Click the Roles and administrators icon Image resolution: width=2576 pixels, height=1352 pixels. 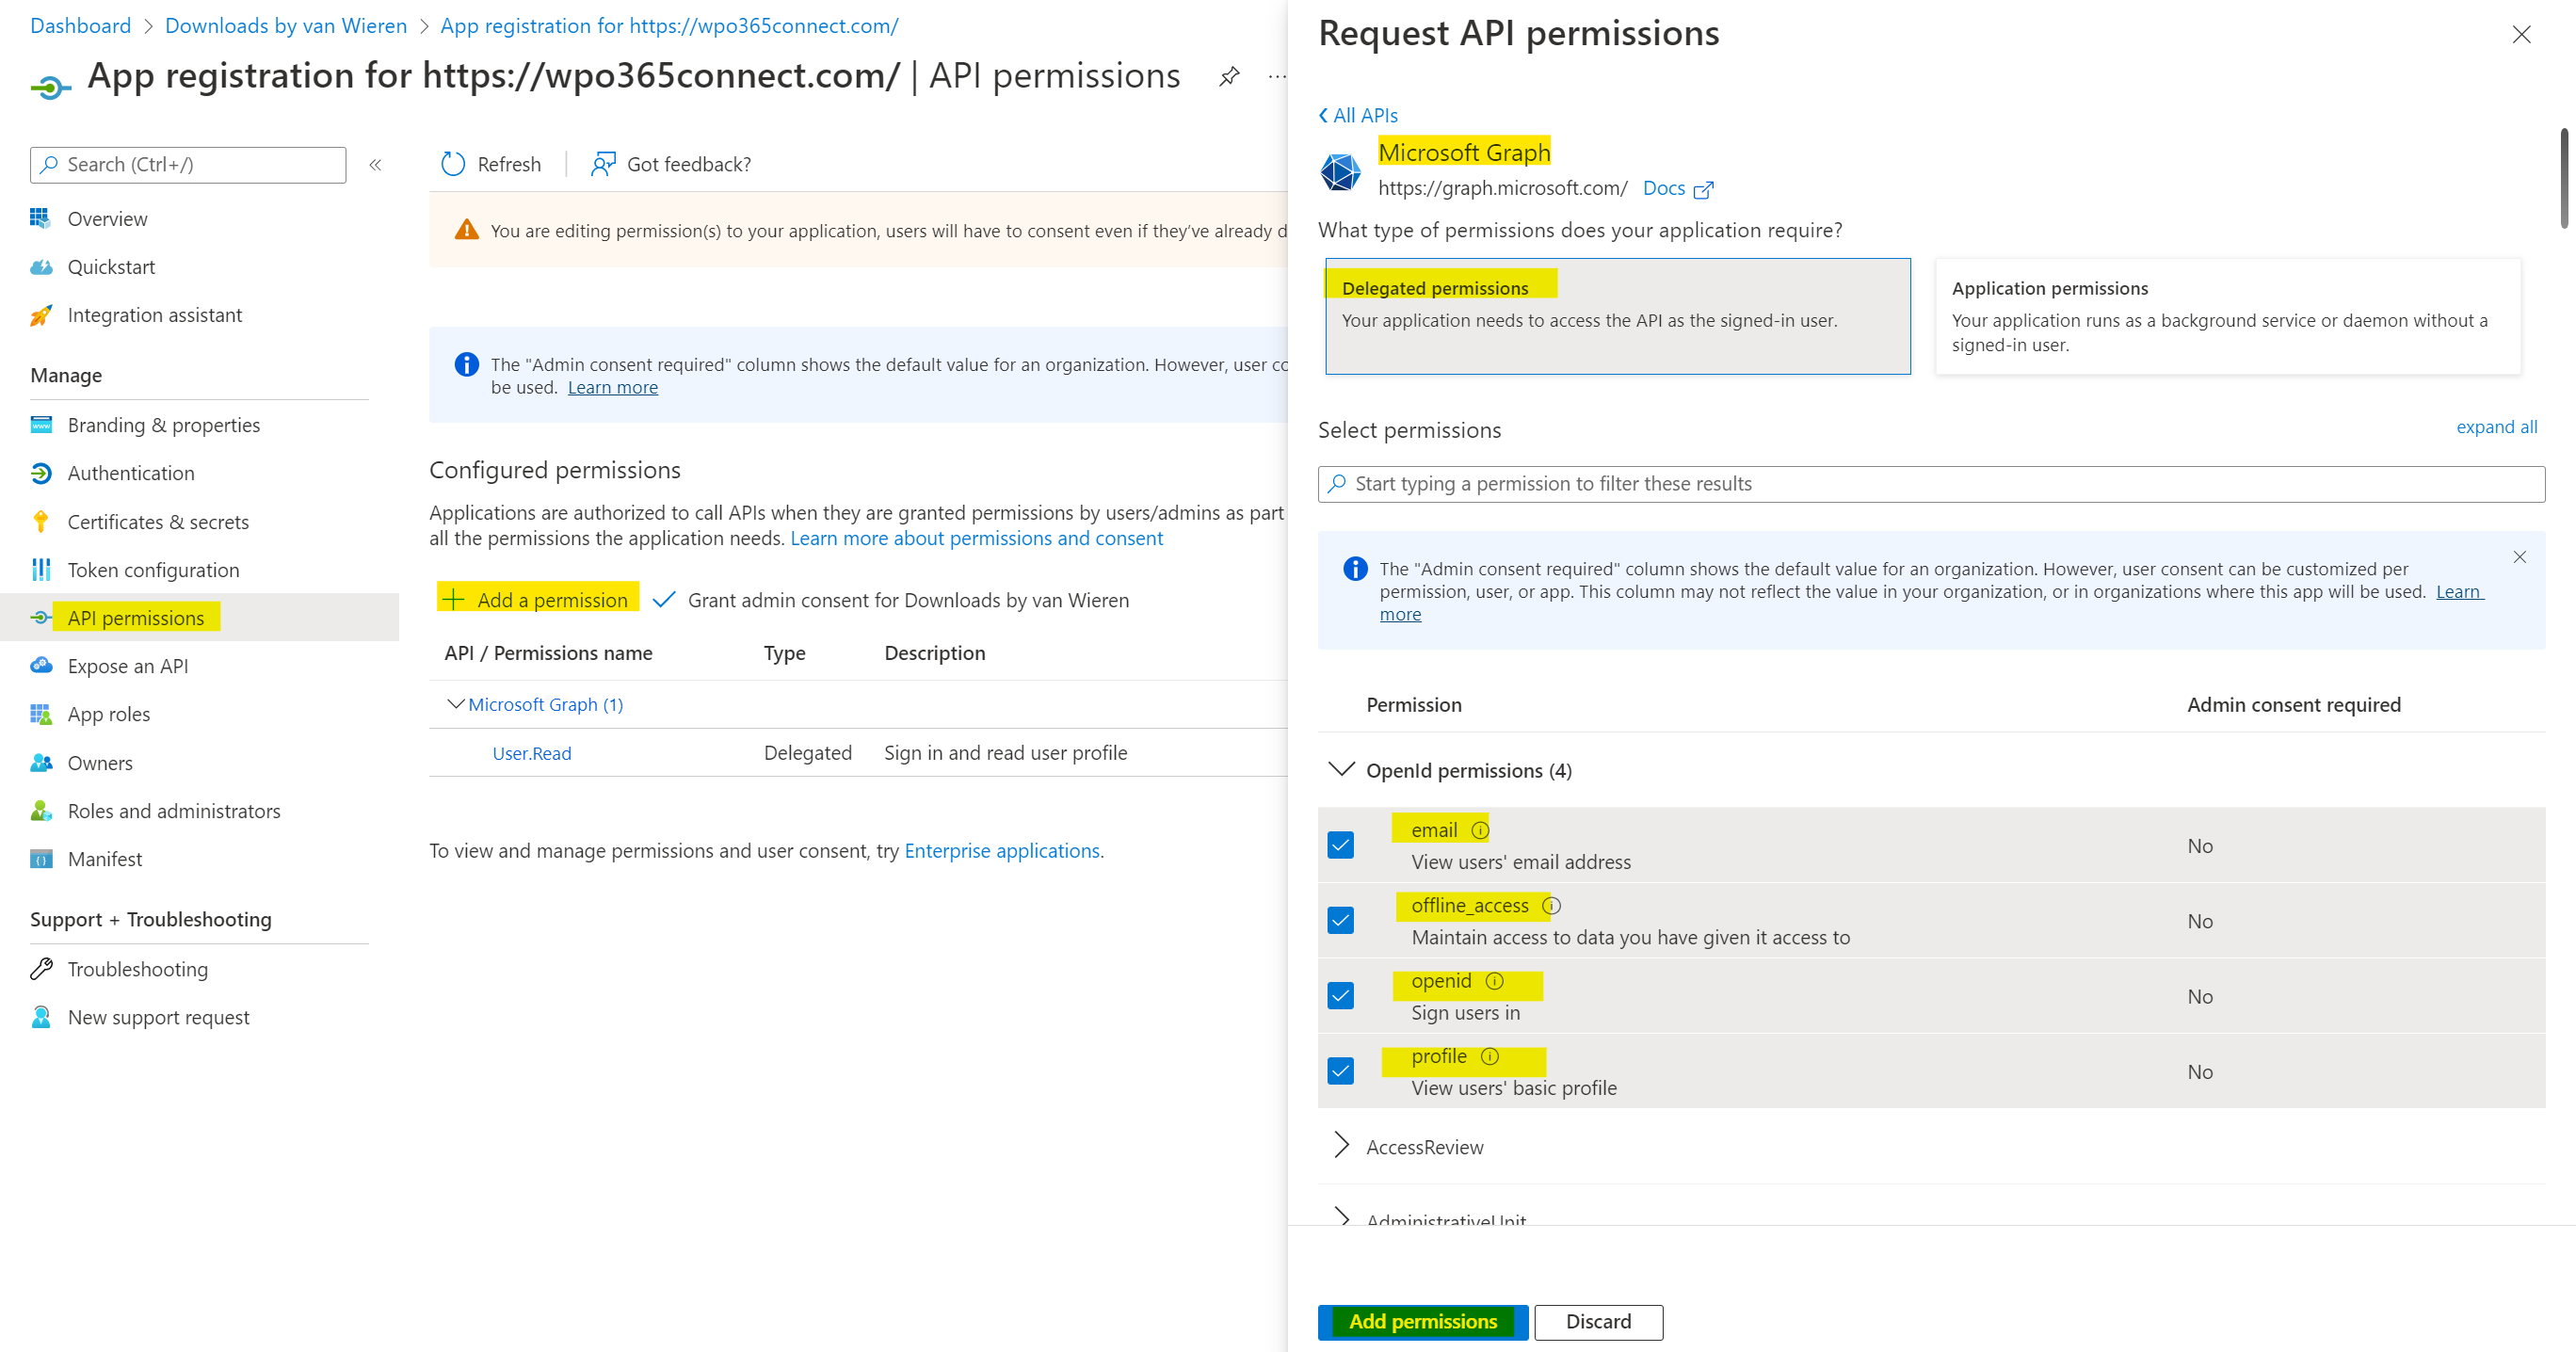click(x=40, y=811)
